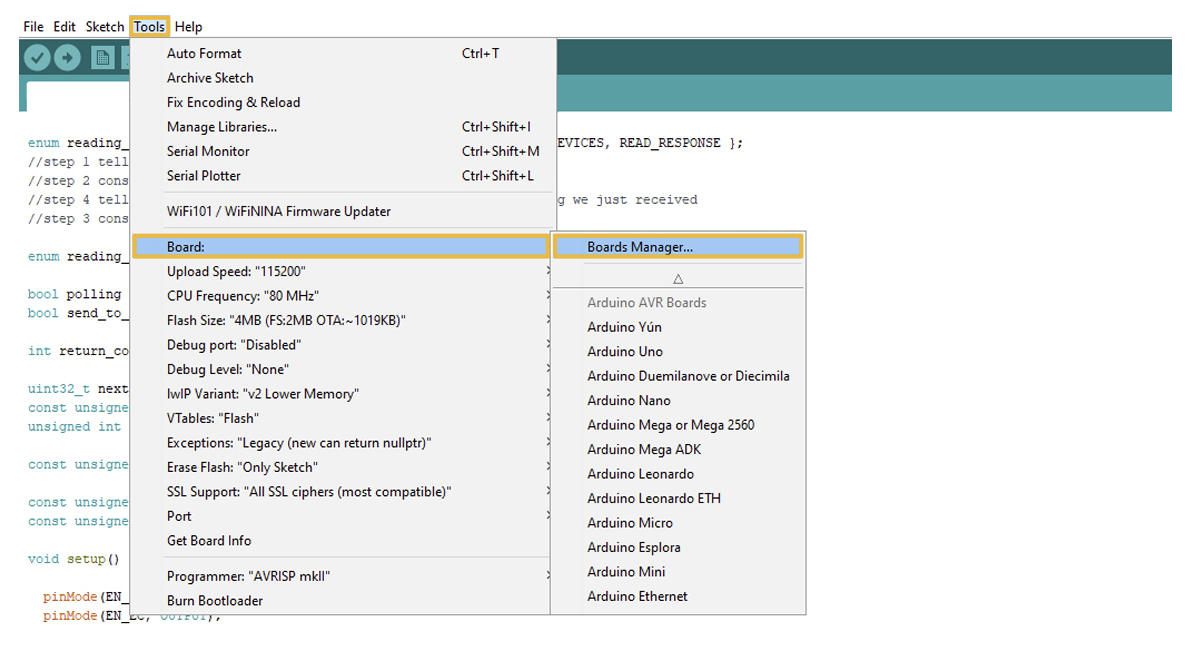The width and height of the screenshot is (1186, 652).
Task: Select the Arduino Yún board
Action: (678, 328)
